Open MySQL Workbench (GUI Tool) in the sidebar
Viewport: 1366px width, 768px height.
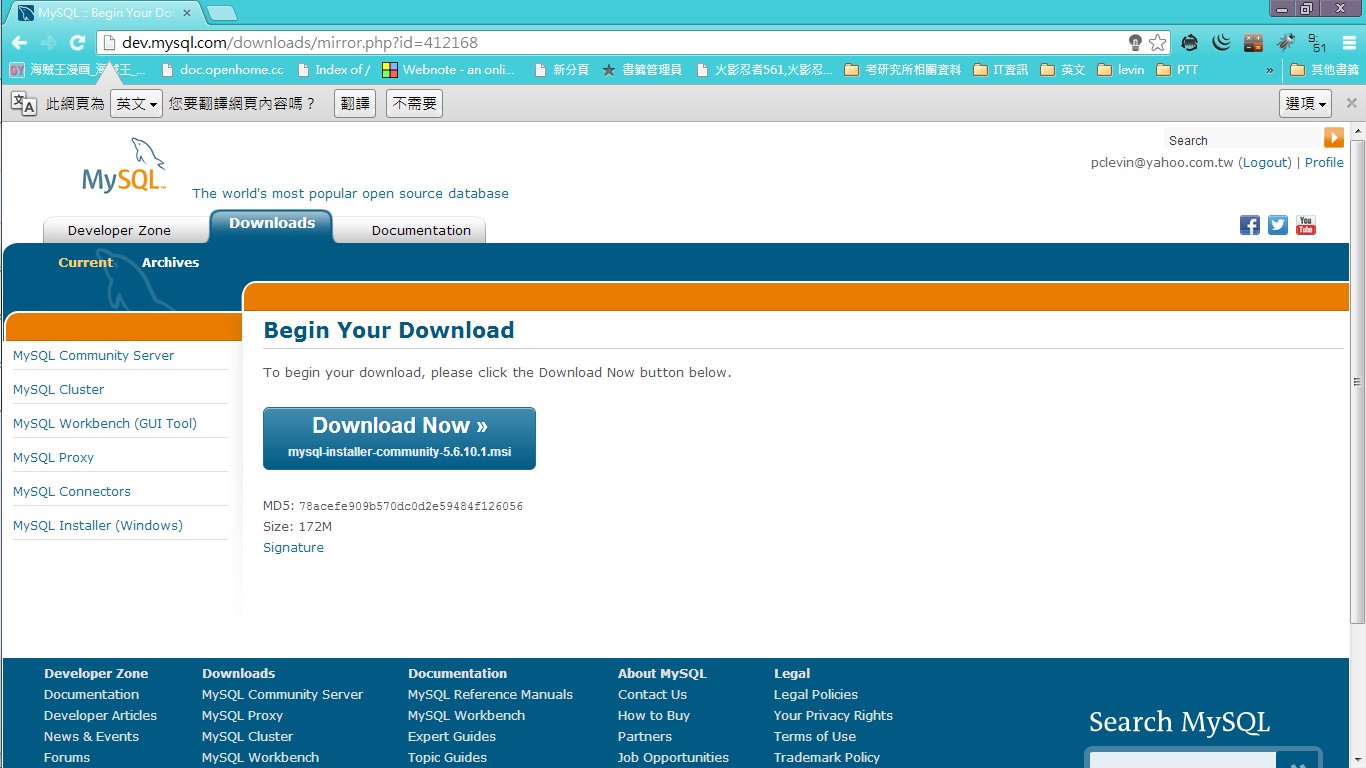coord(105,423)
